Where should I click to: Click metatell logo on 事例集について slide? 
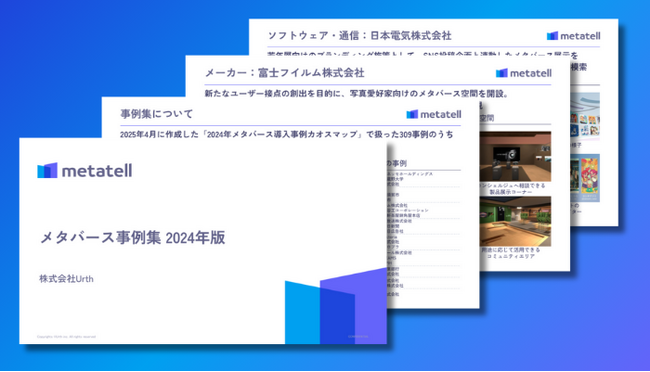pos(434,114)
